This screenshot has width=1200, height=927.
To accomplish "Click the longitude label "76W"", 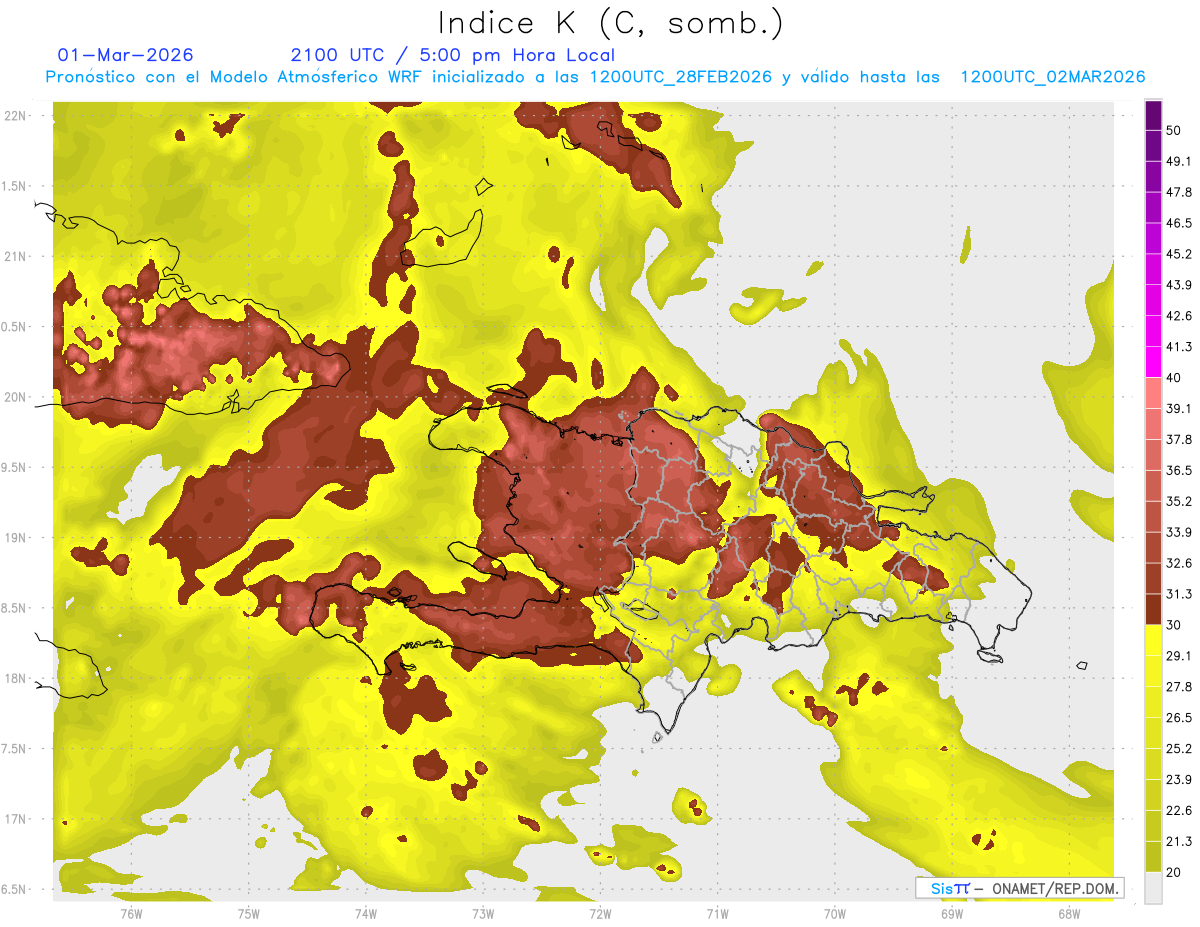I will pos(131,913).
